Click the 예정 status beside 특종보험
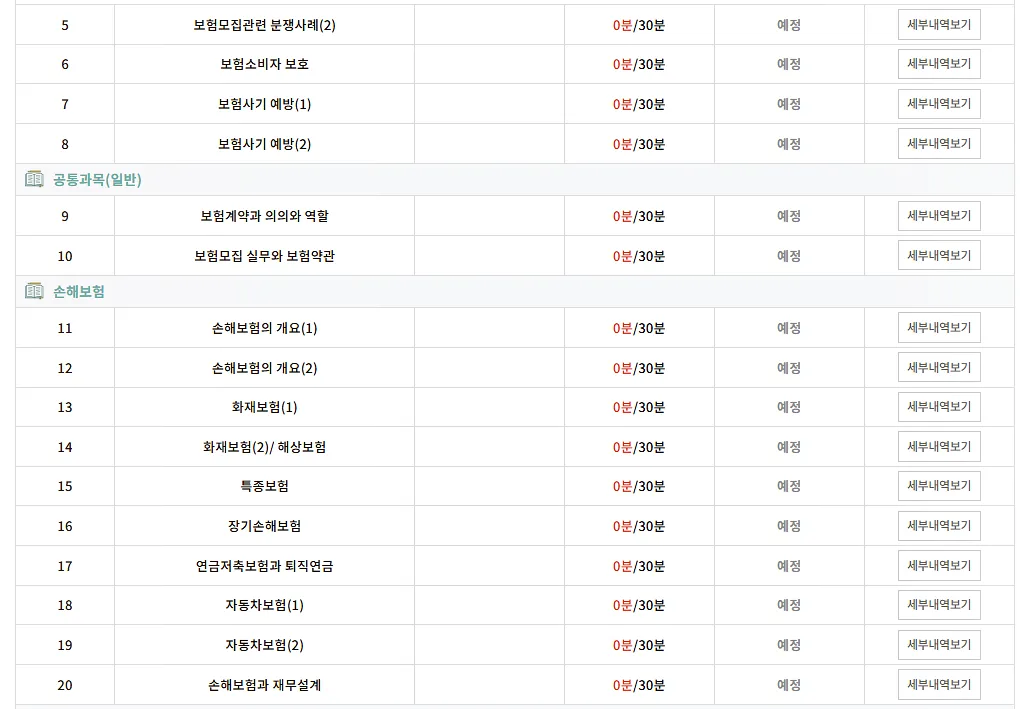1025x709 pixels. point(788,486)
